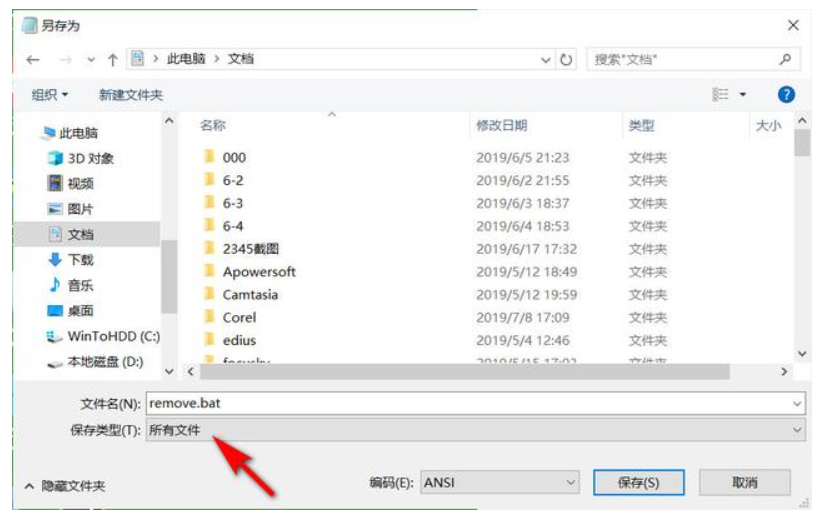Viewport: 814px width, 522px height.
Task: Click 新建文件夹 button
Action: [131, 95]
